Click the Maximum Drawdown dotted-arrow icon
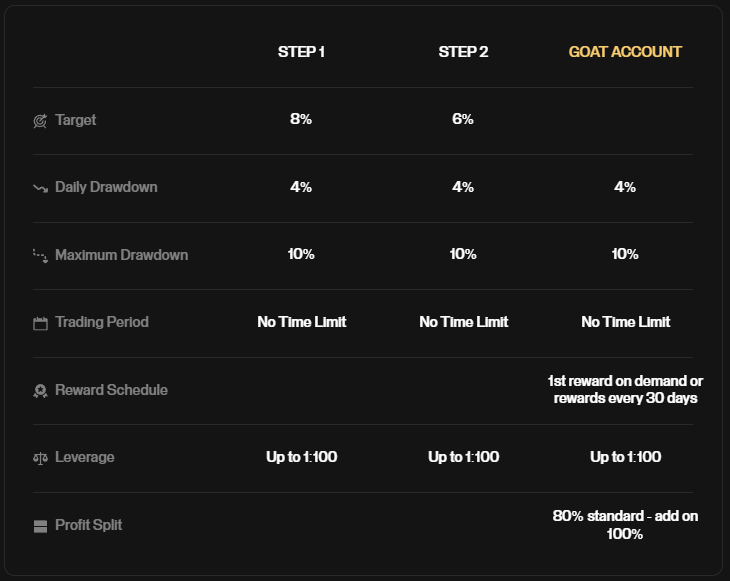The width and height of the screenshot is (730, 581). [x=41, y=256]
